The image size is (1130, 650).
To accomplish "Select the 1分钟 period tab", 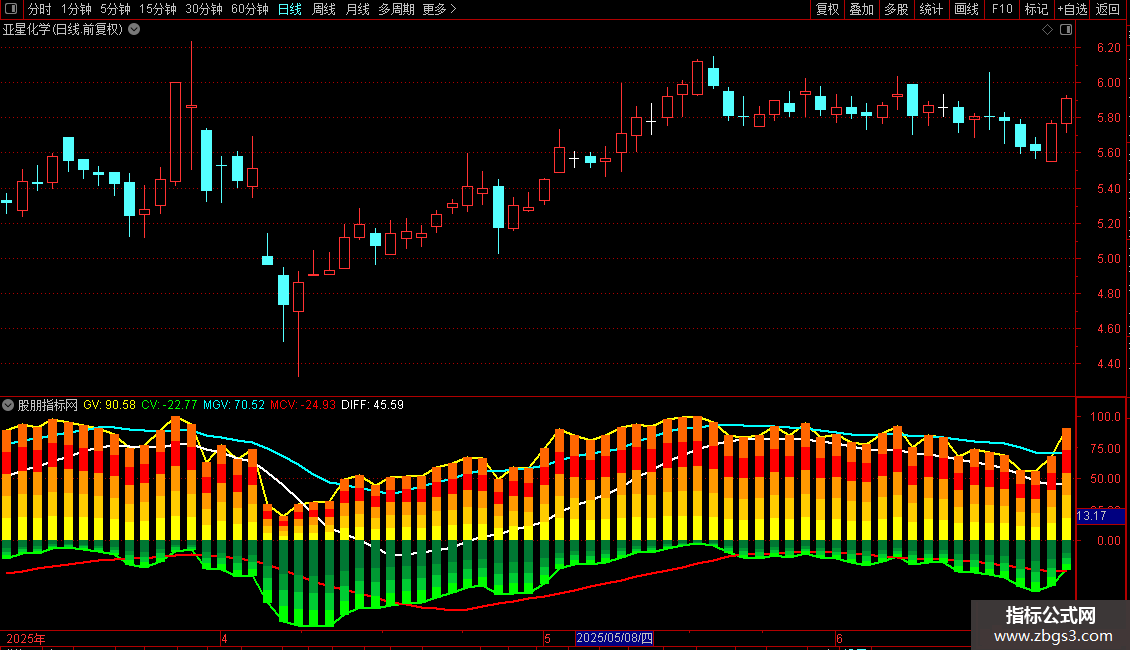I will tap(76, 9).
